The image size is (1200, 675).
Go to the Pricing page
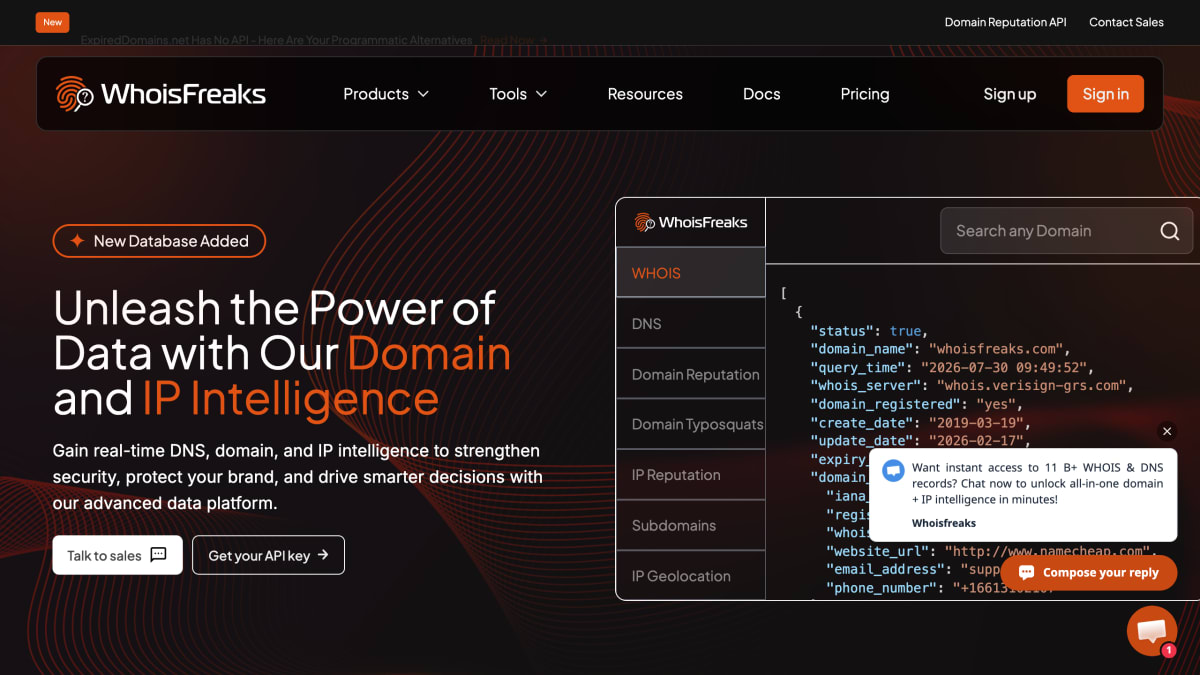point(865,94)
